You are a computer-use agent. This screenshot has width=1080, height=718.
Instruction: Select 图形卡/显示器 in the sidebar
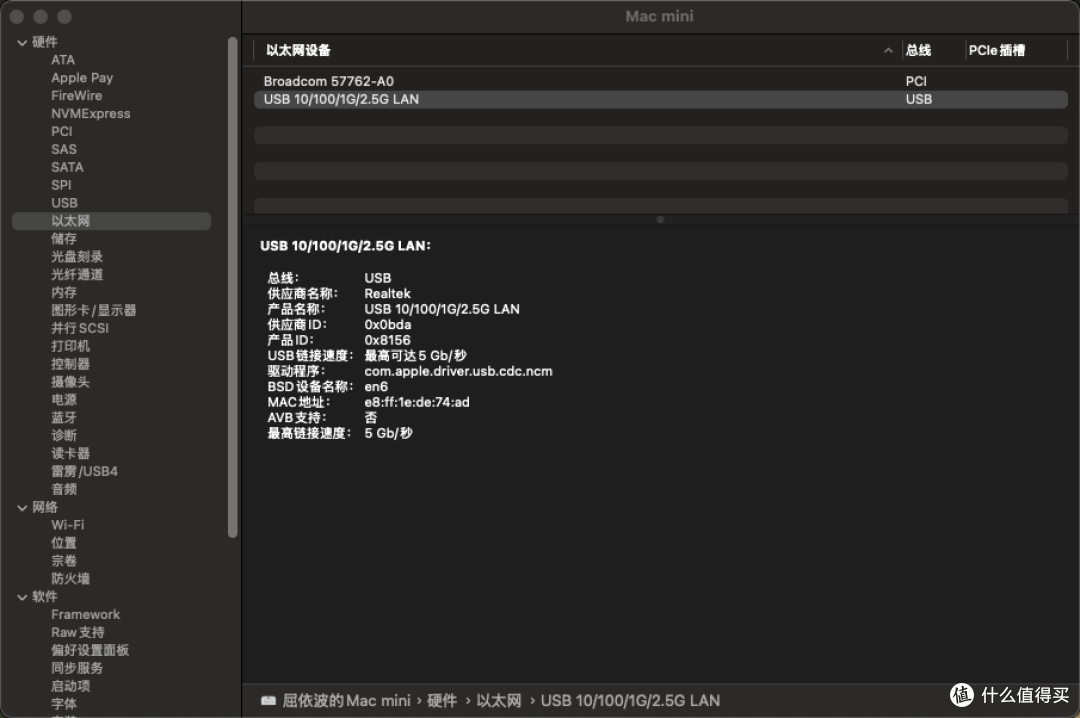pyautogui.click(x=94, y=311)
